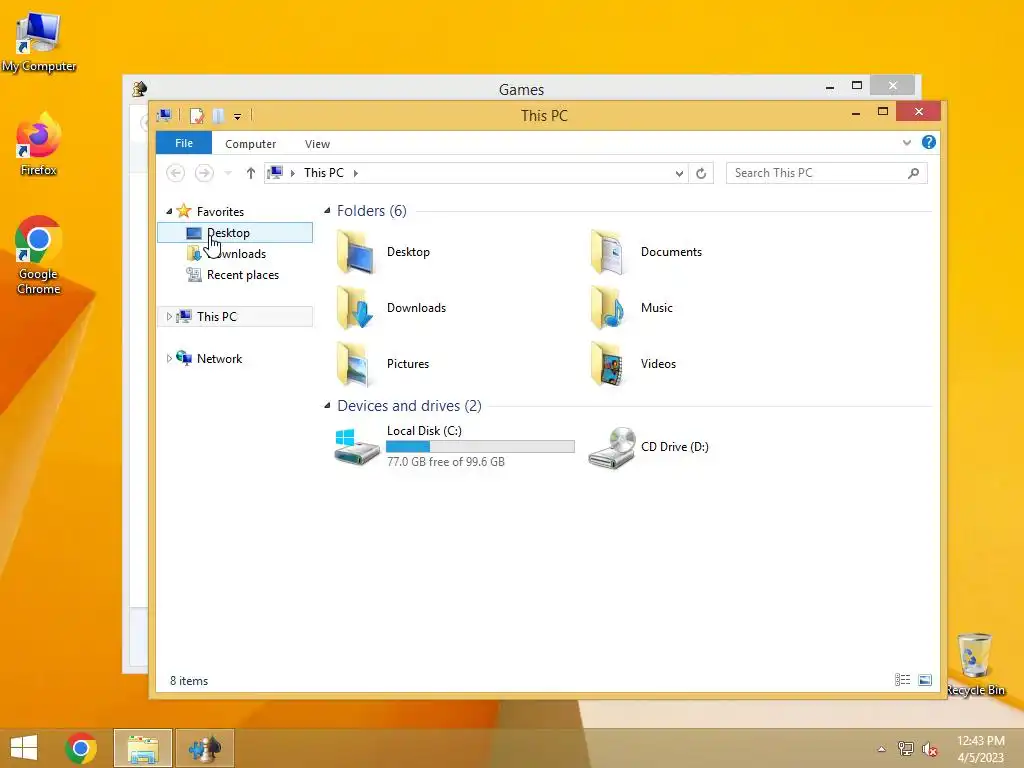
Task: Select the Local Disk (C:) drive icon
Action: point(356,447)
